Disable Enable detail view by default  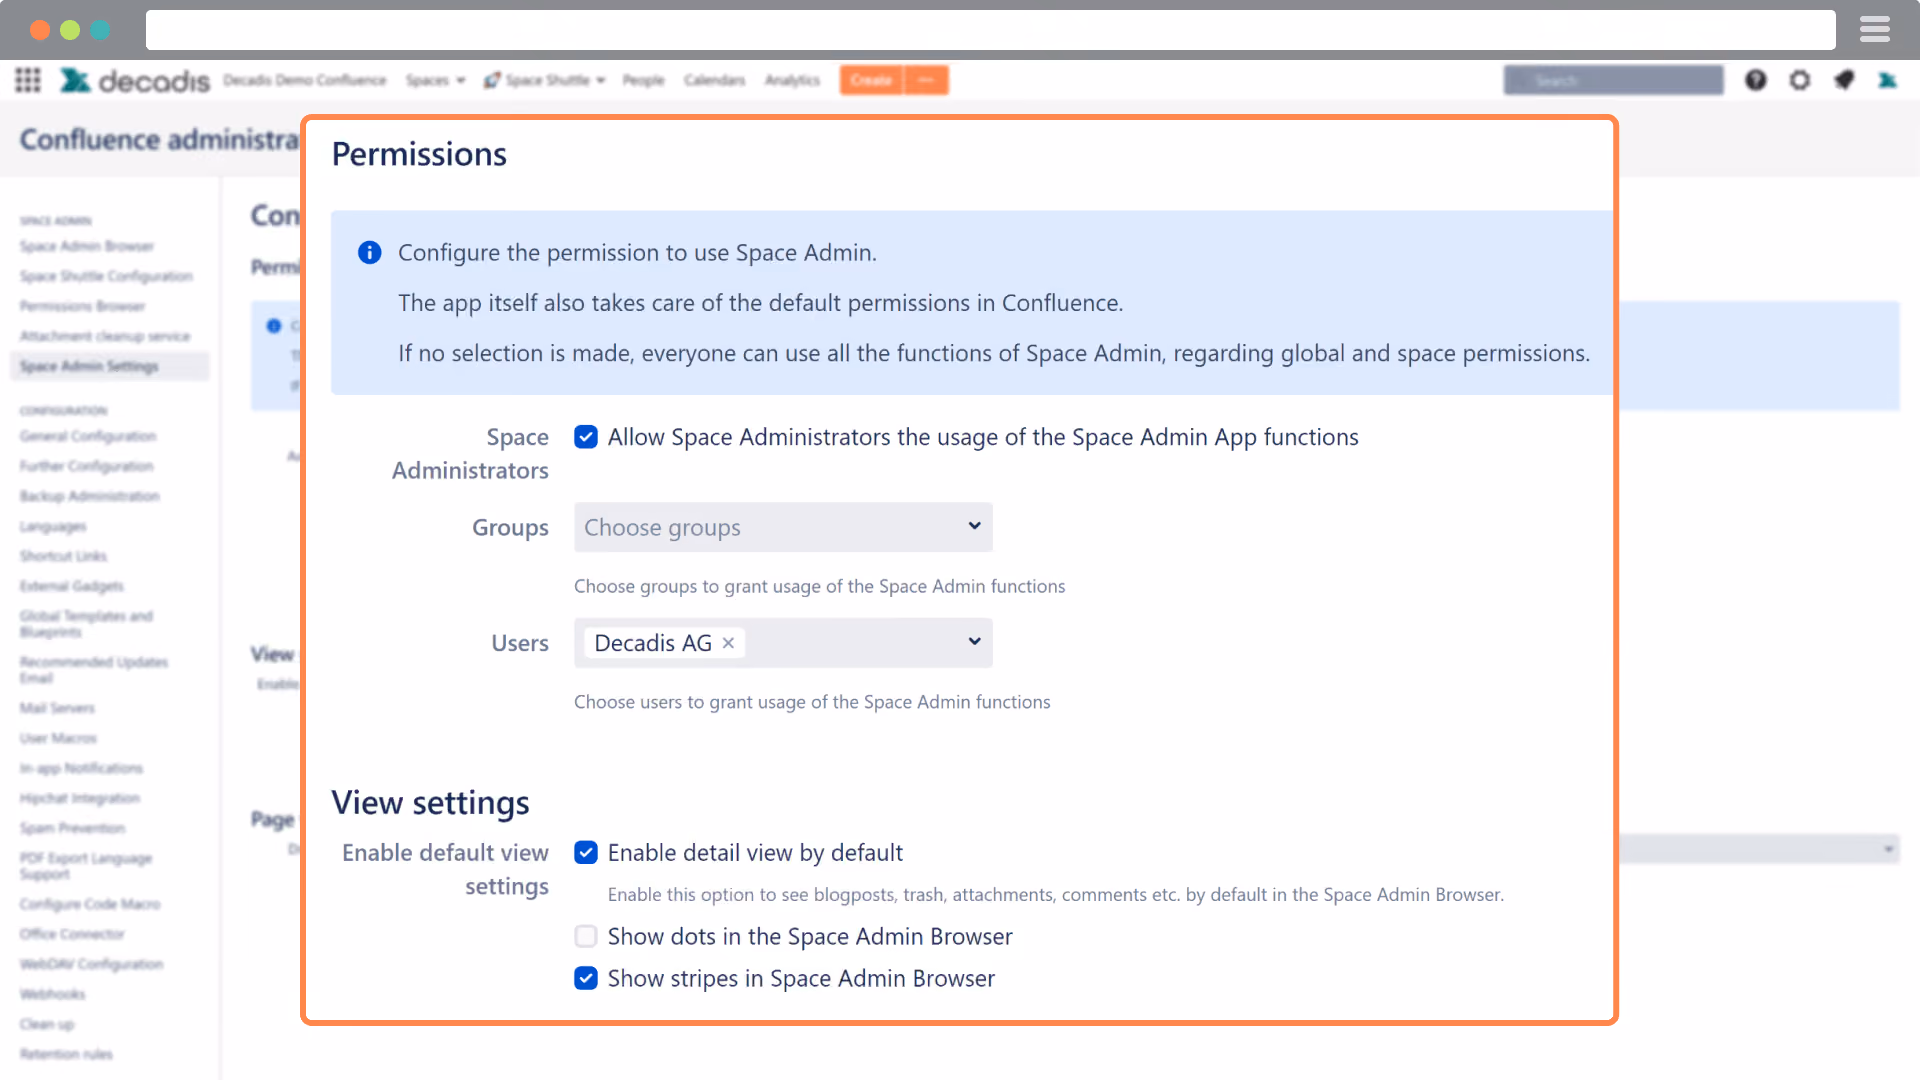tap(586, 853)
